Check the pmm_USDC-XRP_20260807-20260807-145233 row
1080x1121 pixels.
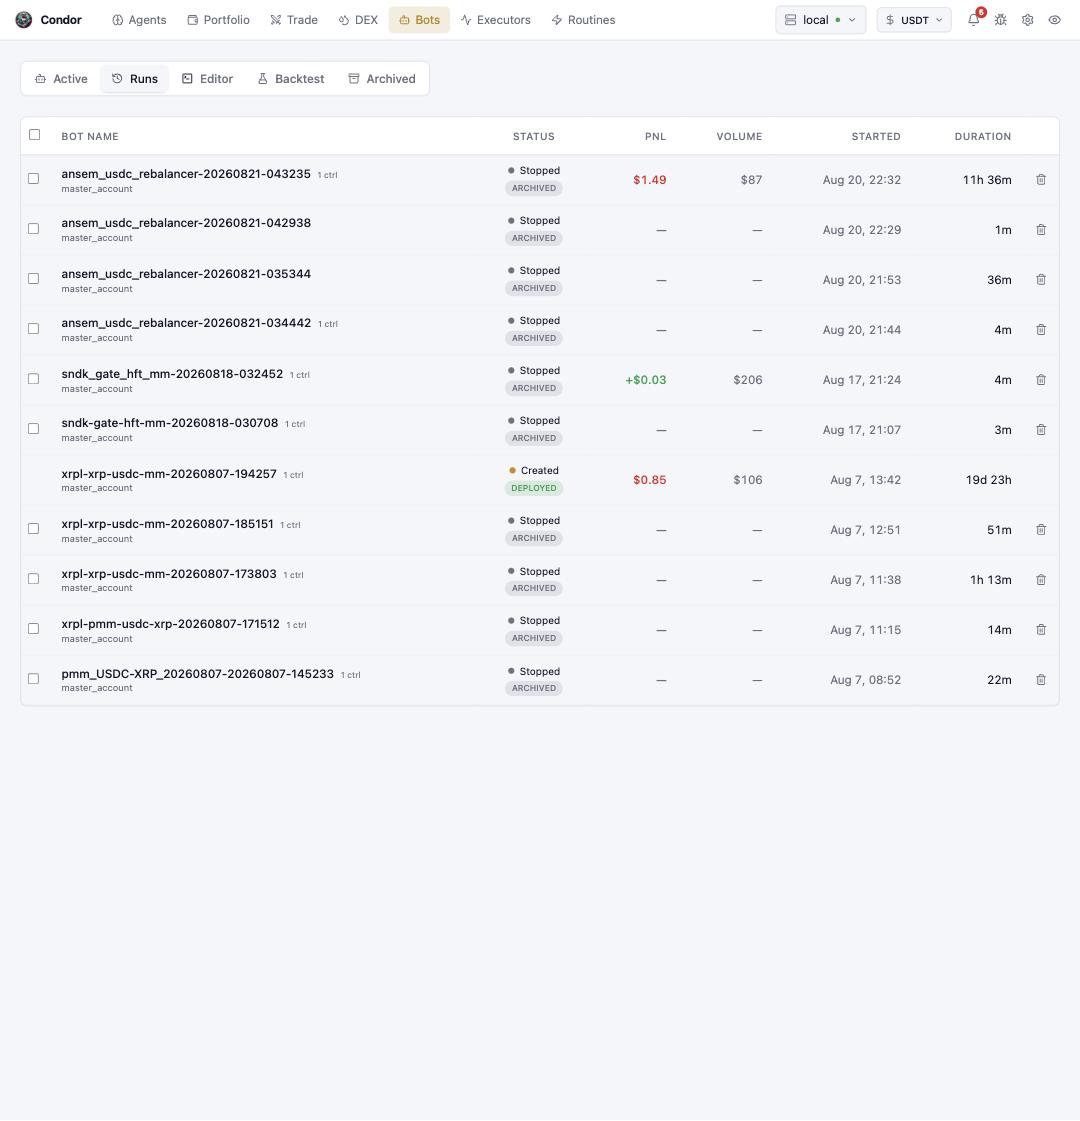34,678
